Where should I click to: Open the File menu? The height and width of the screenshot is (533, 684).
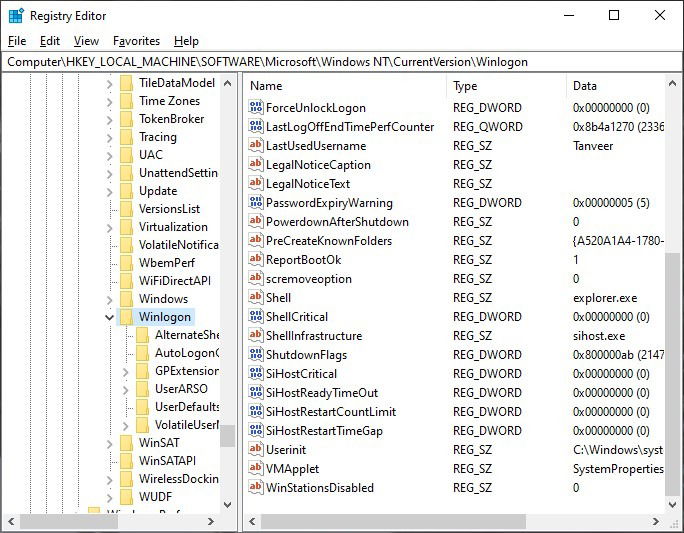17,41
